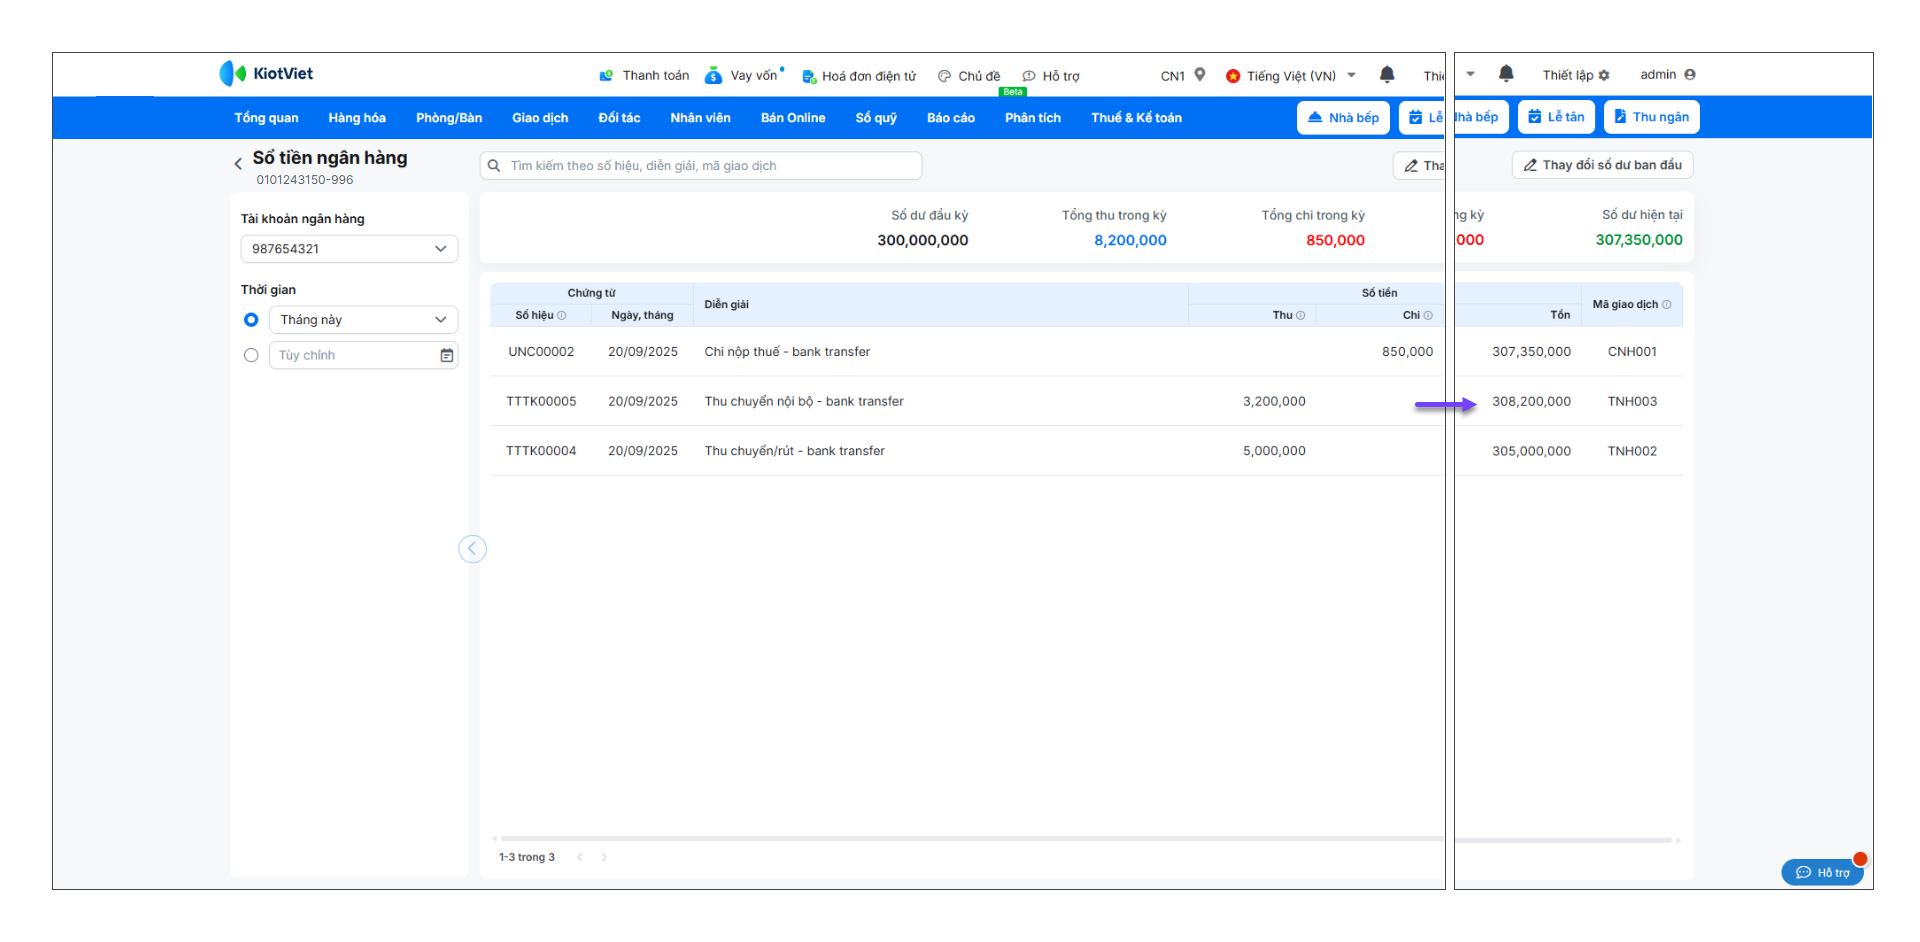Click the Thay đổi số dư ban đầu button

pyautogui.click(x=1602, y=165)
